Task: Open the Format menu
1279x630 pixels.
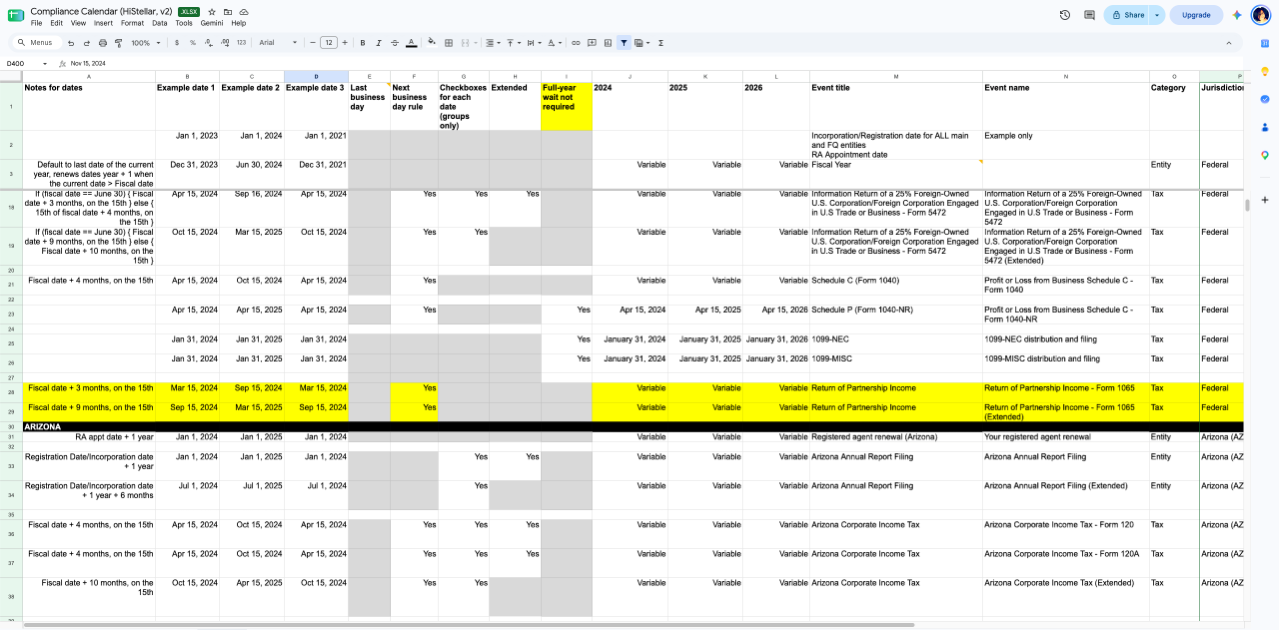Action: (132, 23)
